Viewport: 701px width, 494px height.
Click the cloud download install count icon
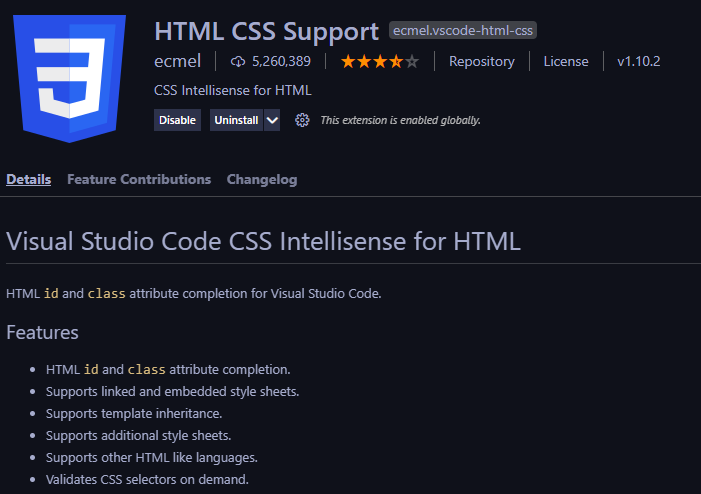click(x=238, y=62)
